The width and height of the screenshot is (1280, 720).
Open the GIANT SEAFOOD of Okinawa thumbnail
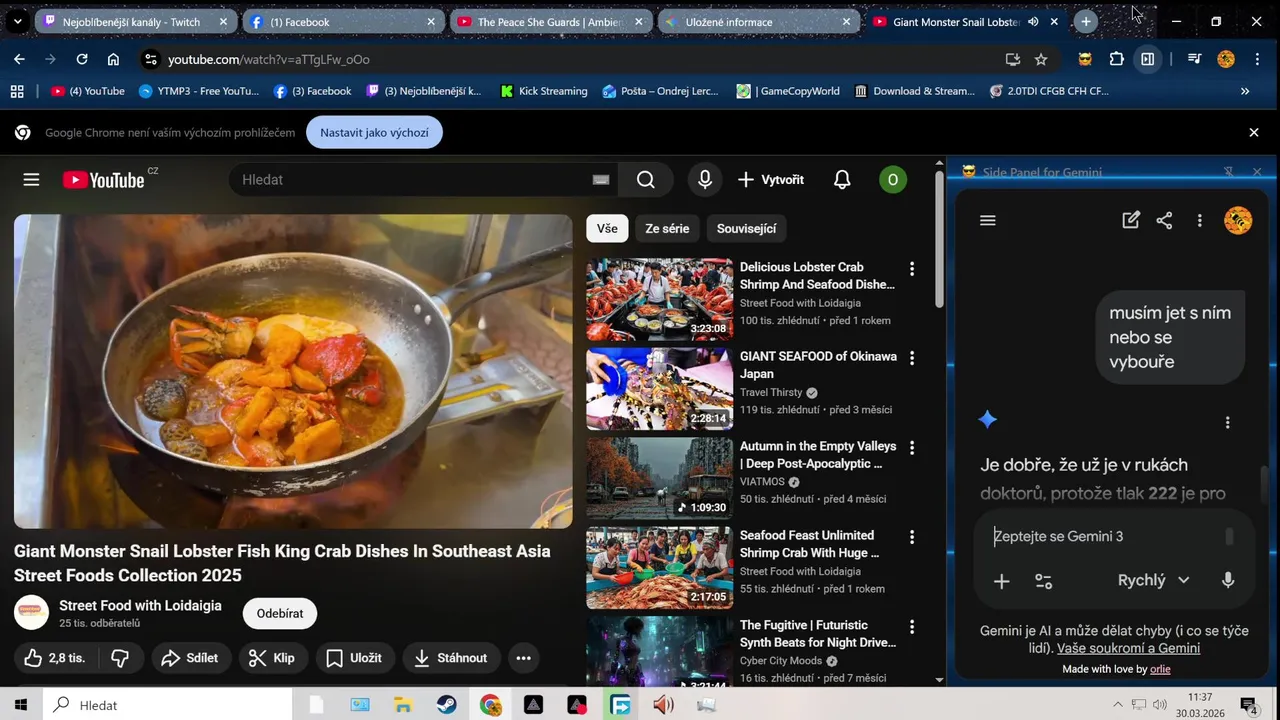click(659, 389)
